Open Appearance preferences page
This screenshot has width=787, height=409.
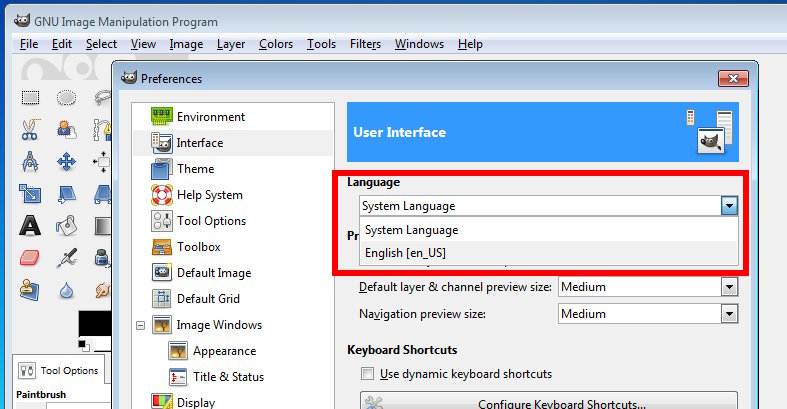pos(224,351)
